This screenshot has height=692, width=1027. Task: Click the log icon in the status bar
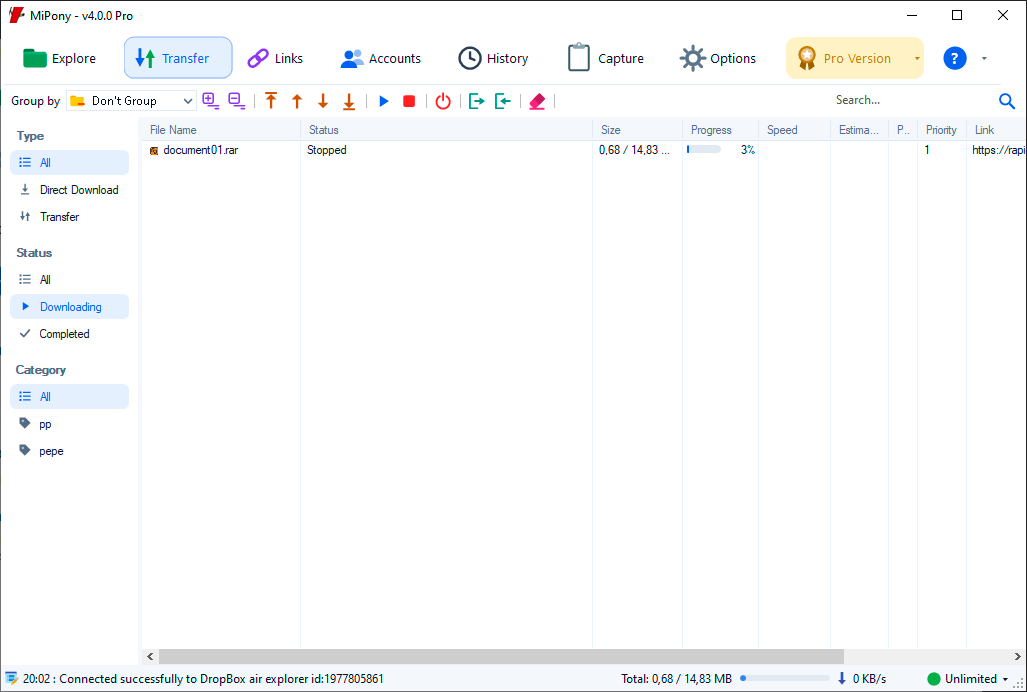click(x=12, y=678)
